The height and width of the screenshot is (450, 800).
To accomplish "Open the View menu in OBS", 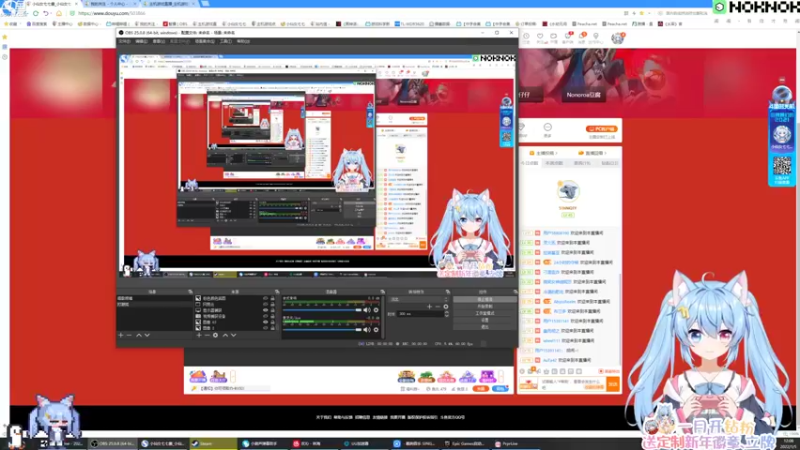I will tap(158, 41).
